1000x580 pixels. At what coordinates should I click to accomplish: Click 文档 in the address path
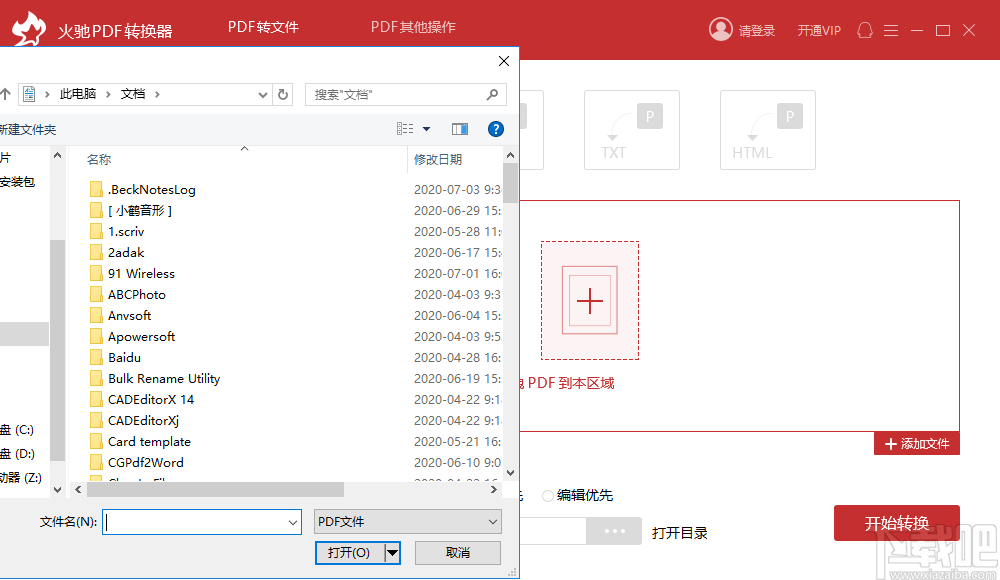pos(133,94)
